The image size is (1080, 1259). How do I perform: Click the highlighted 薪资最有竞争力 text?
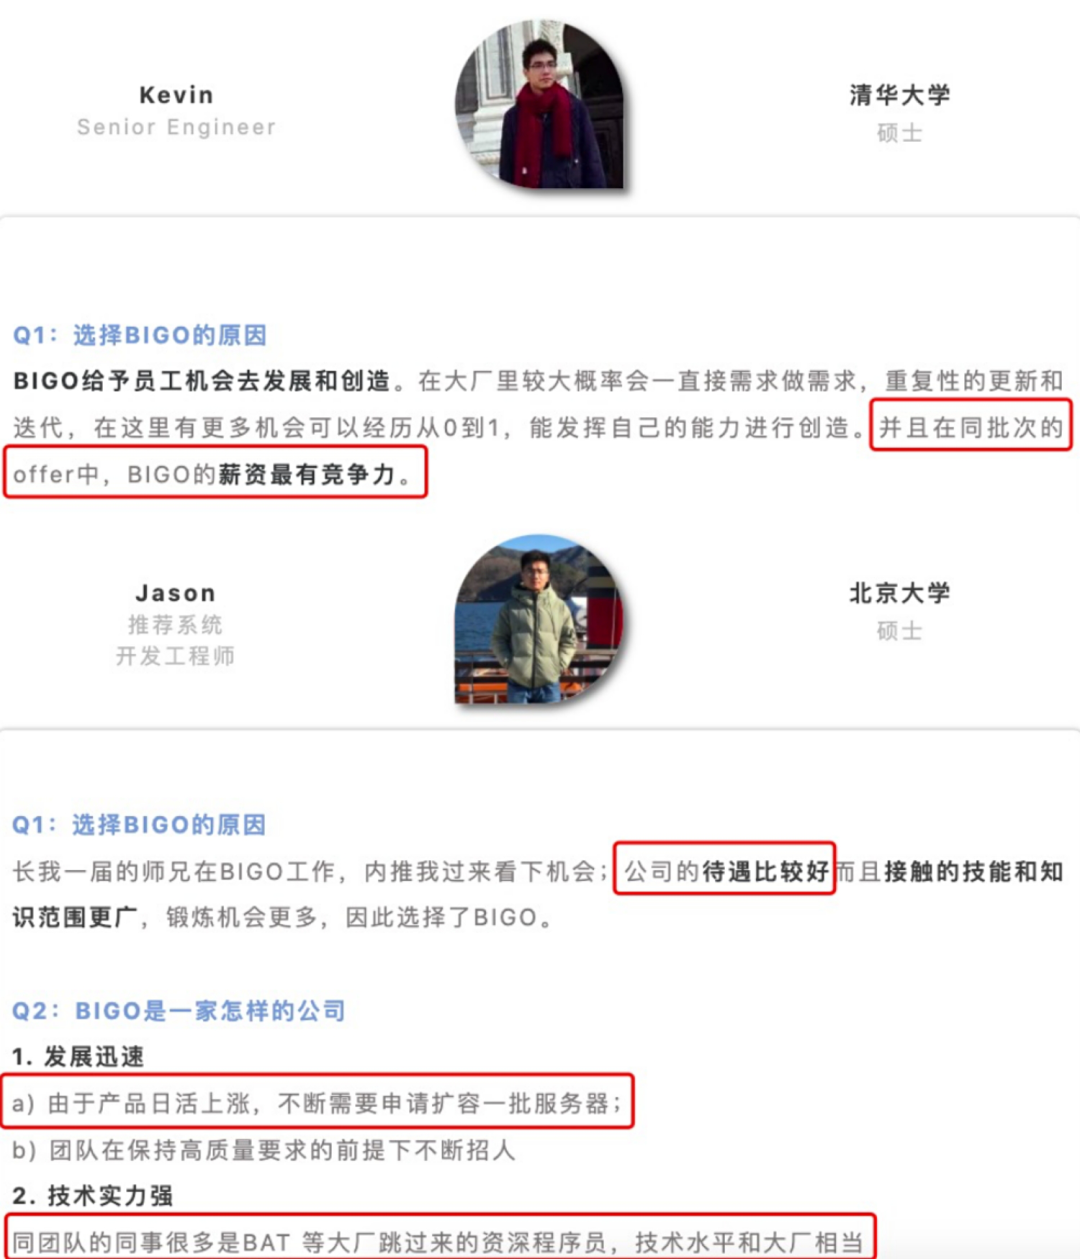[x=308, y=475]
